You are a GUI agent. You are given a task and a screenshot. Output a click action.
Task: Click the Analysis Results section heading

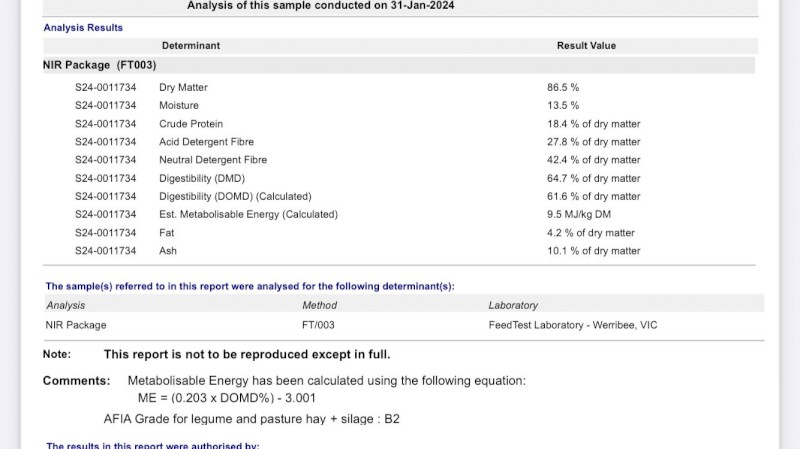pyautogui.click(x=83, y=28)
